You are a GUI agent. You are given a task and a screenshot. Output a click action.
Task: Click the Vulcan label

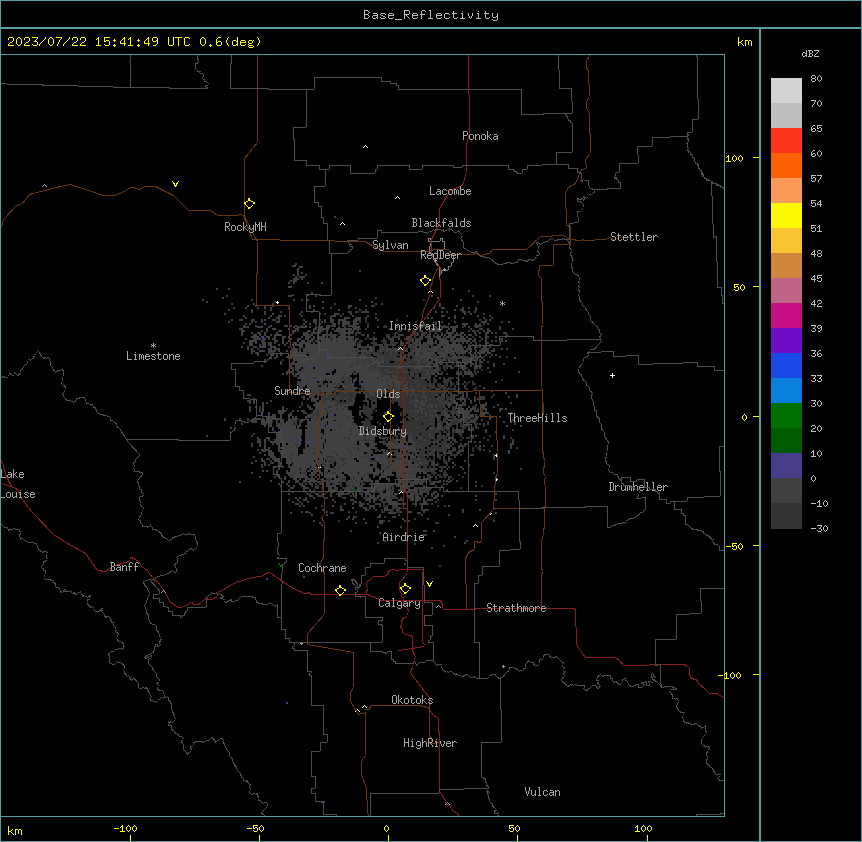click(543, 792)
